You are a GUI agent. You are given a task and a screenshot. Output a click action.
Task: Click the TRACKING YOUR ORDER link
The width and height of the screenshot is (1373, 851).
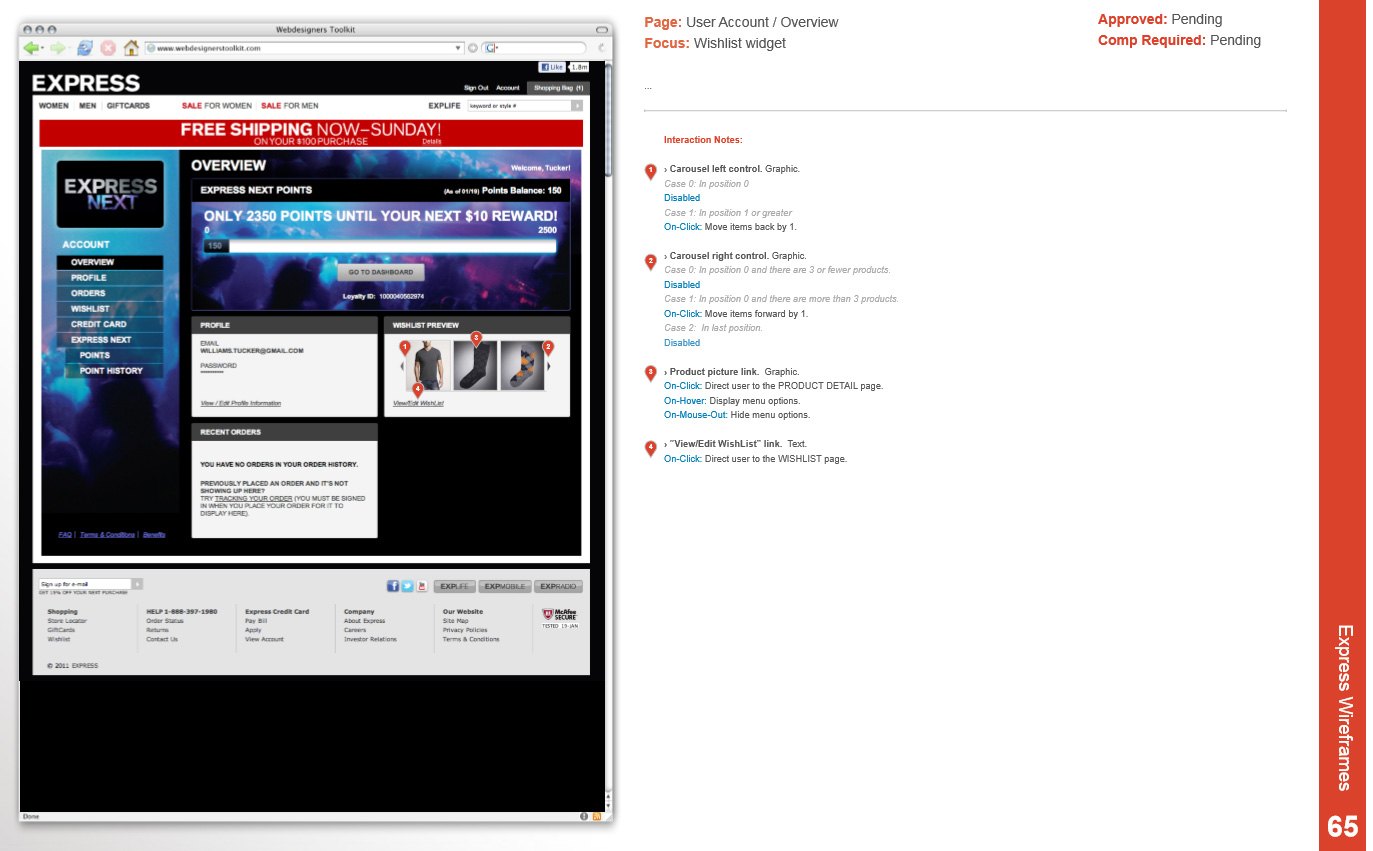click(x=254, y=498)
